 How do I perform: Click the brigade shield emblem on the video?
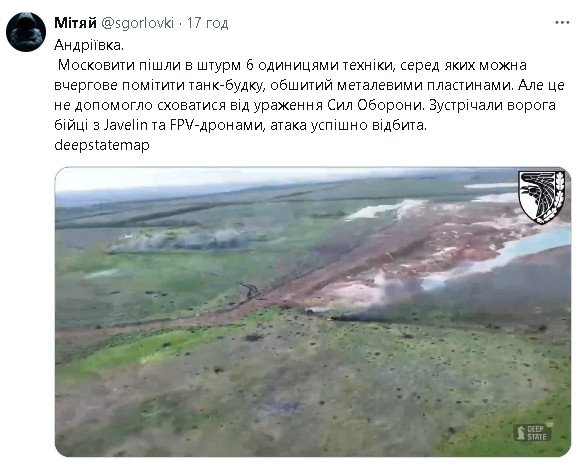[x=542, y=197]
